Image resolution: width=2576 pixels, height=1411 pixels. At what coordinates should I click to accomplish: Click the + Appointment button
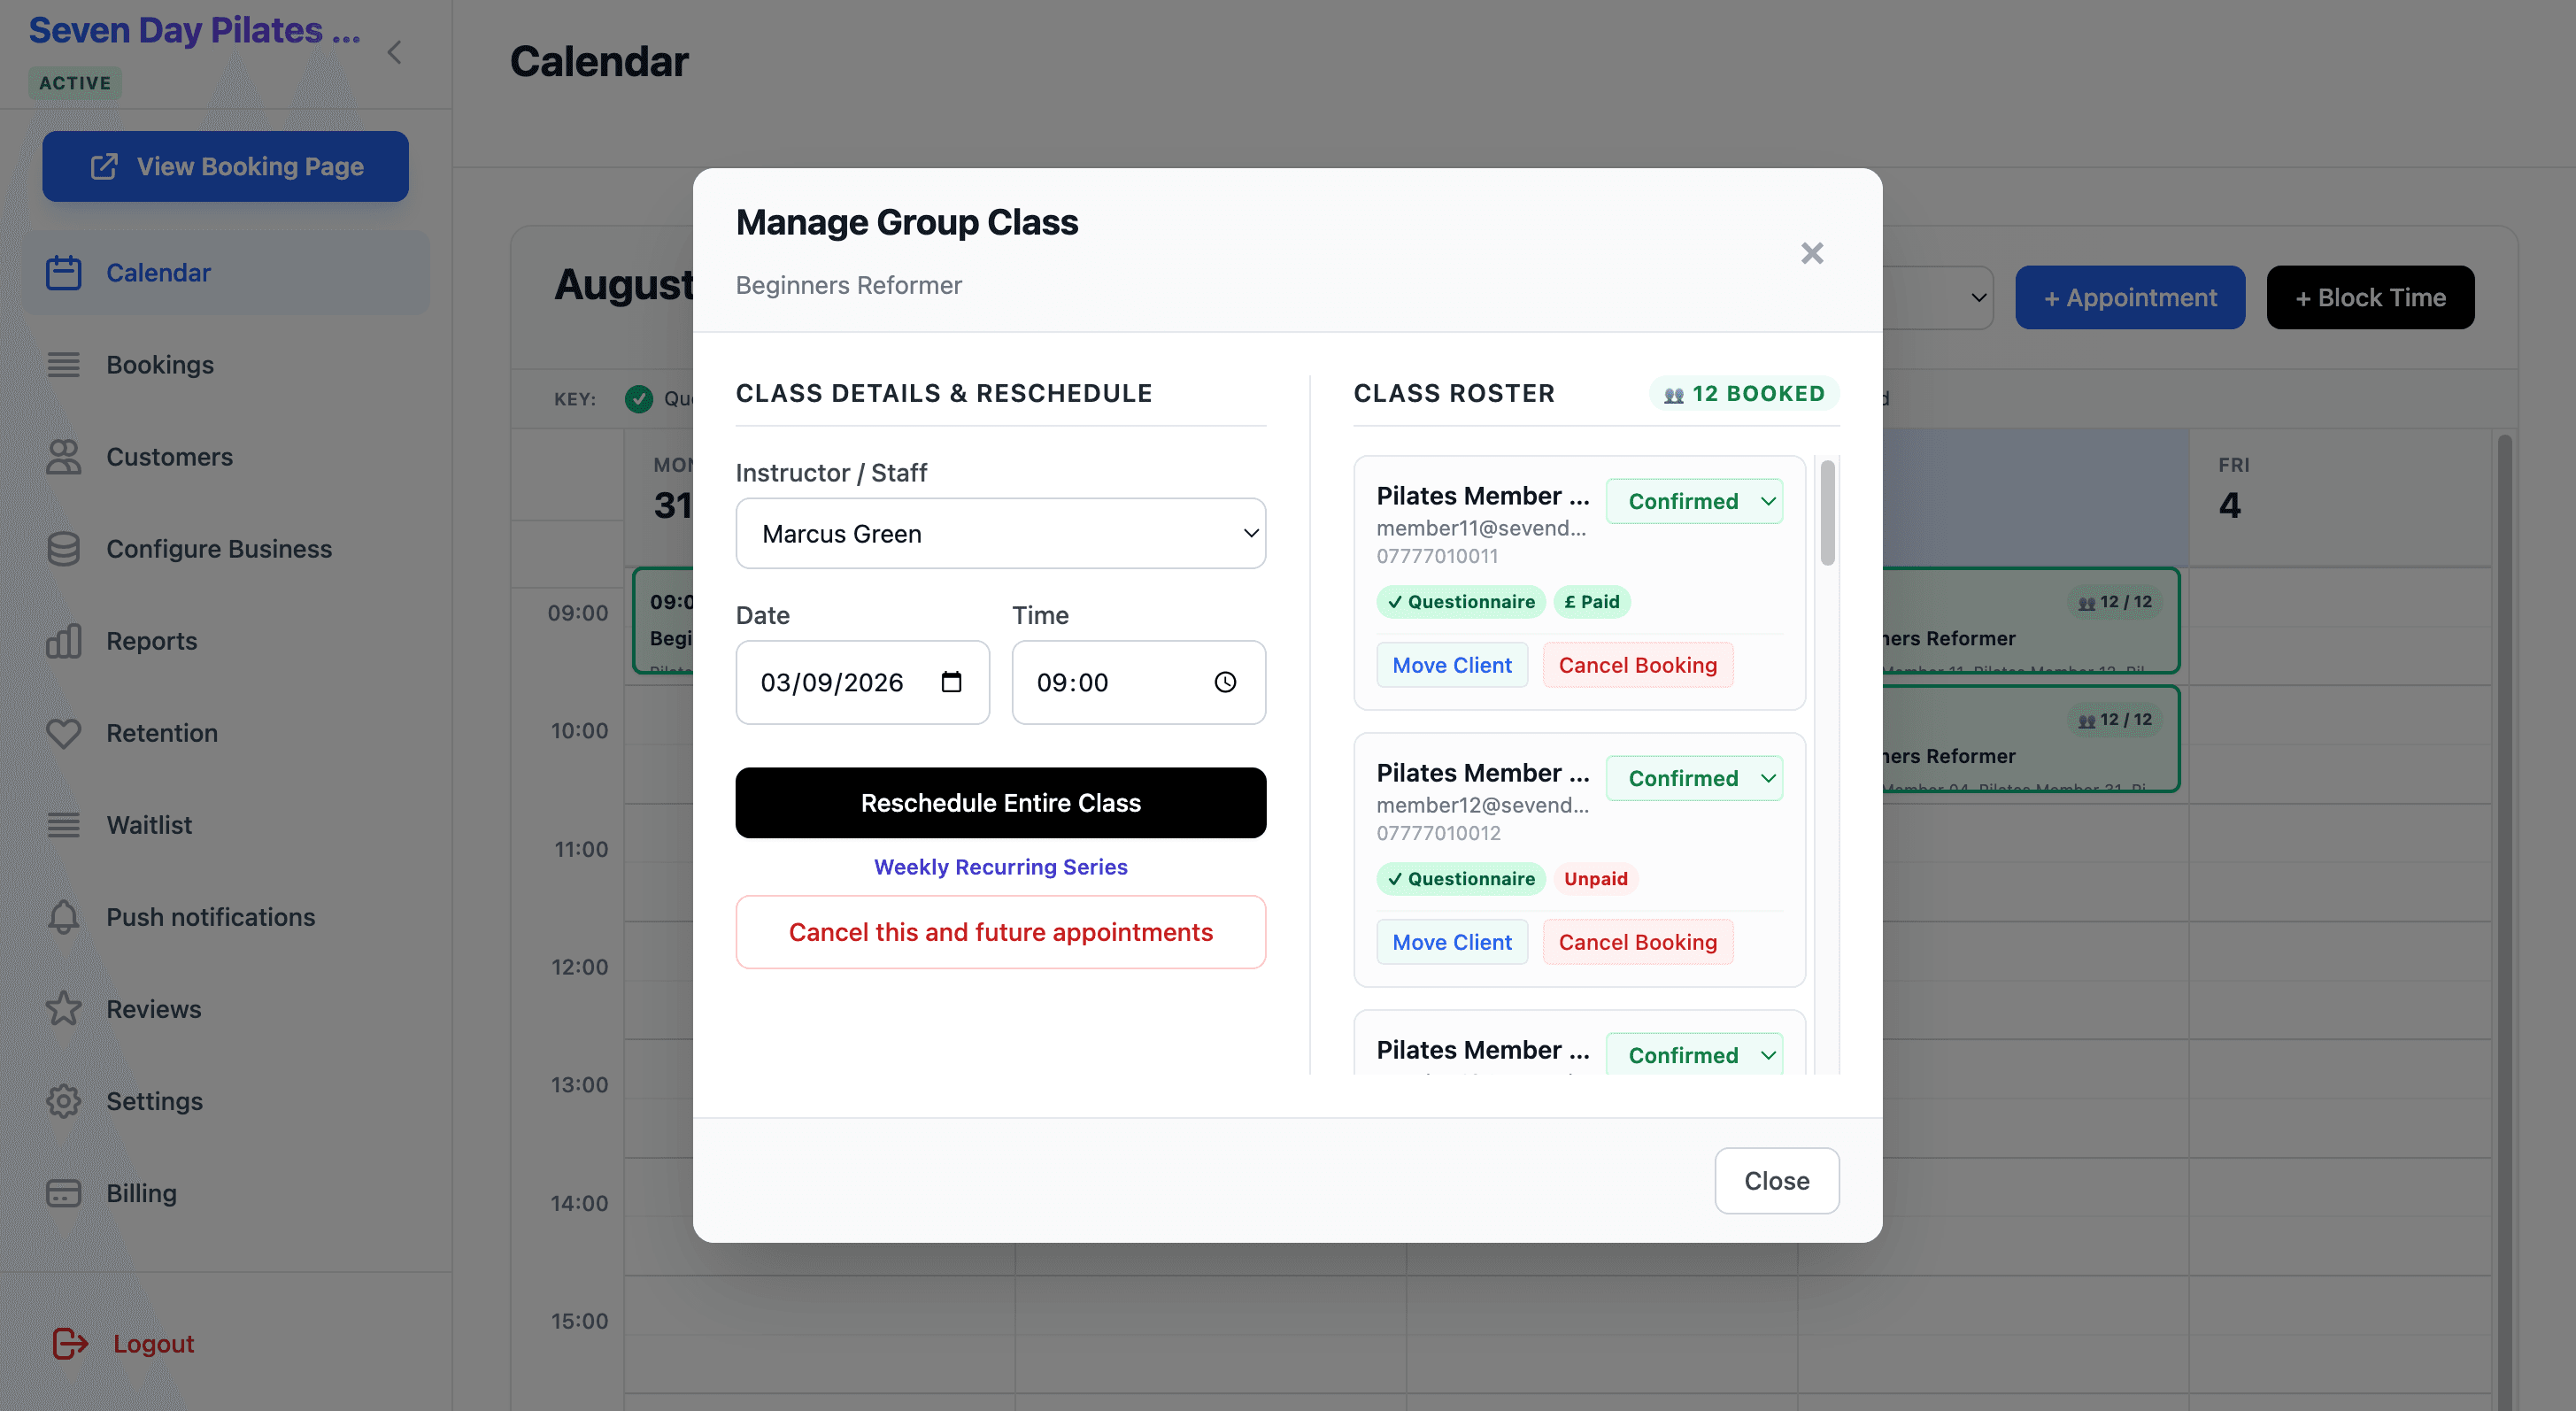(2130, 297)
